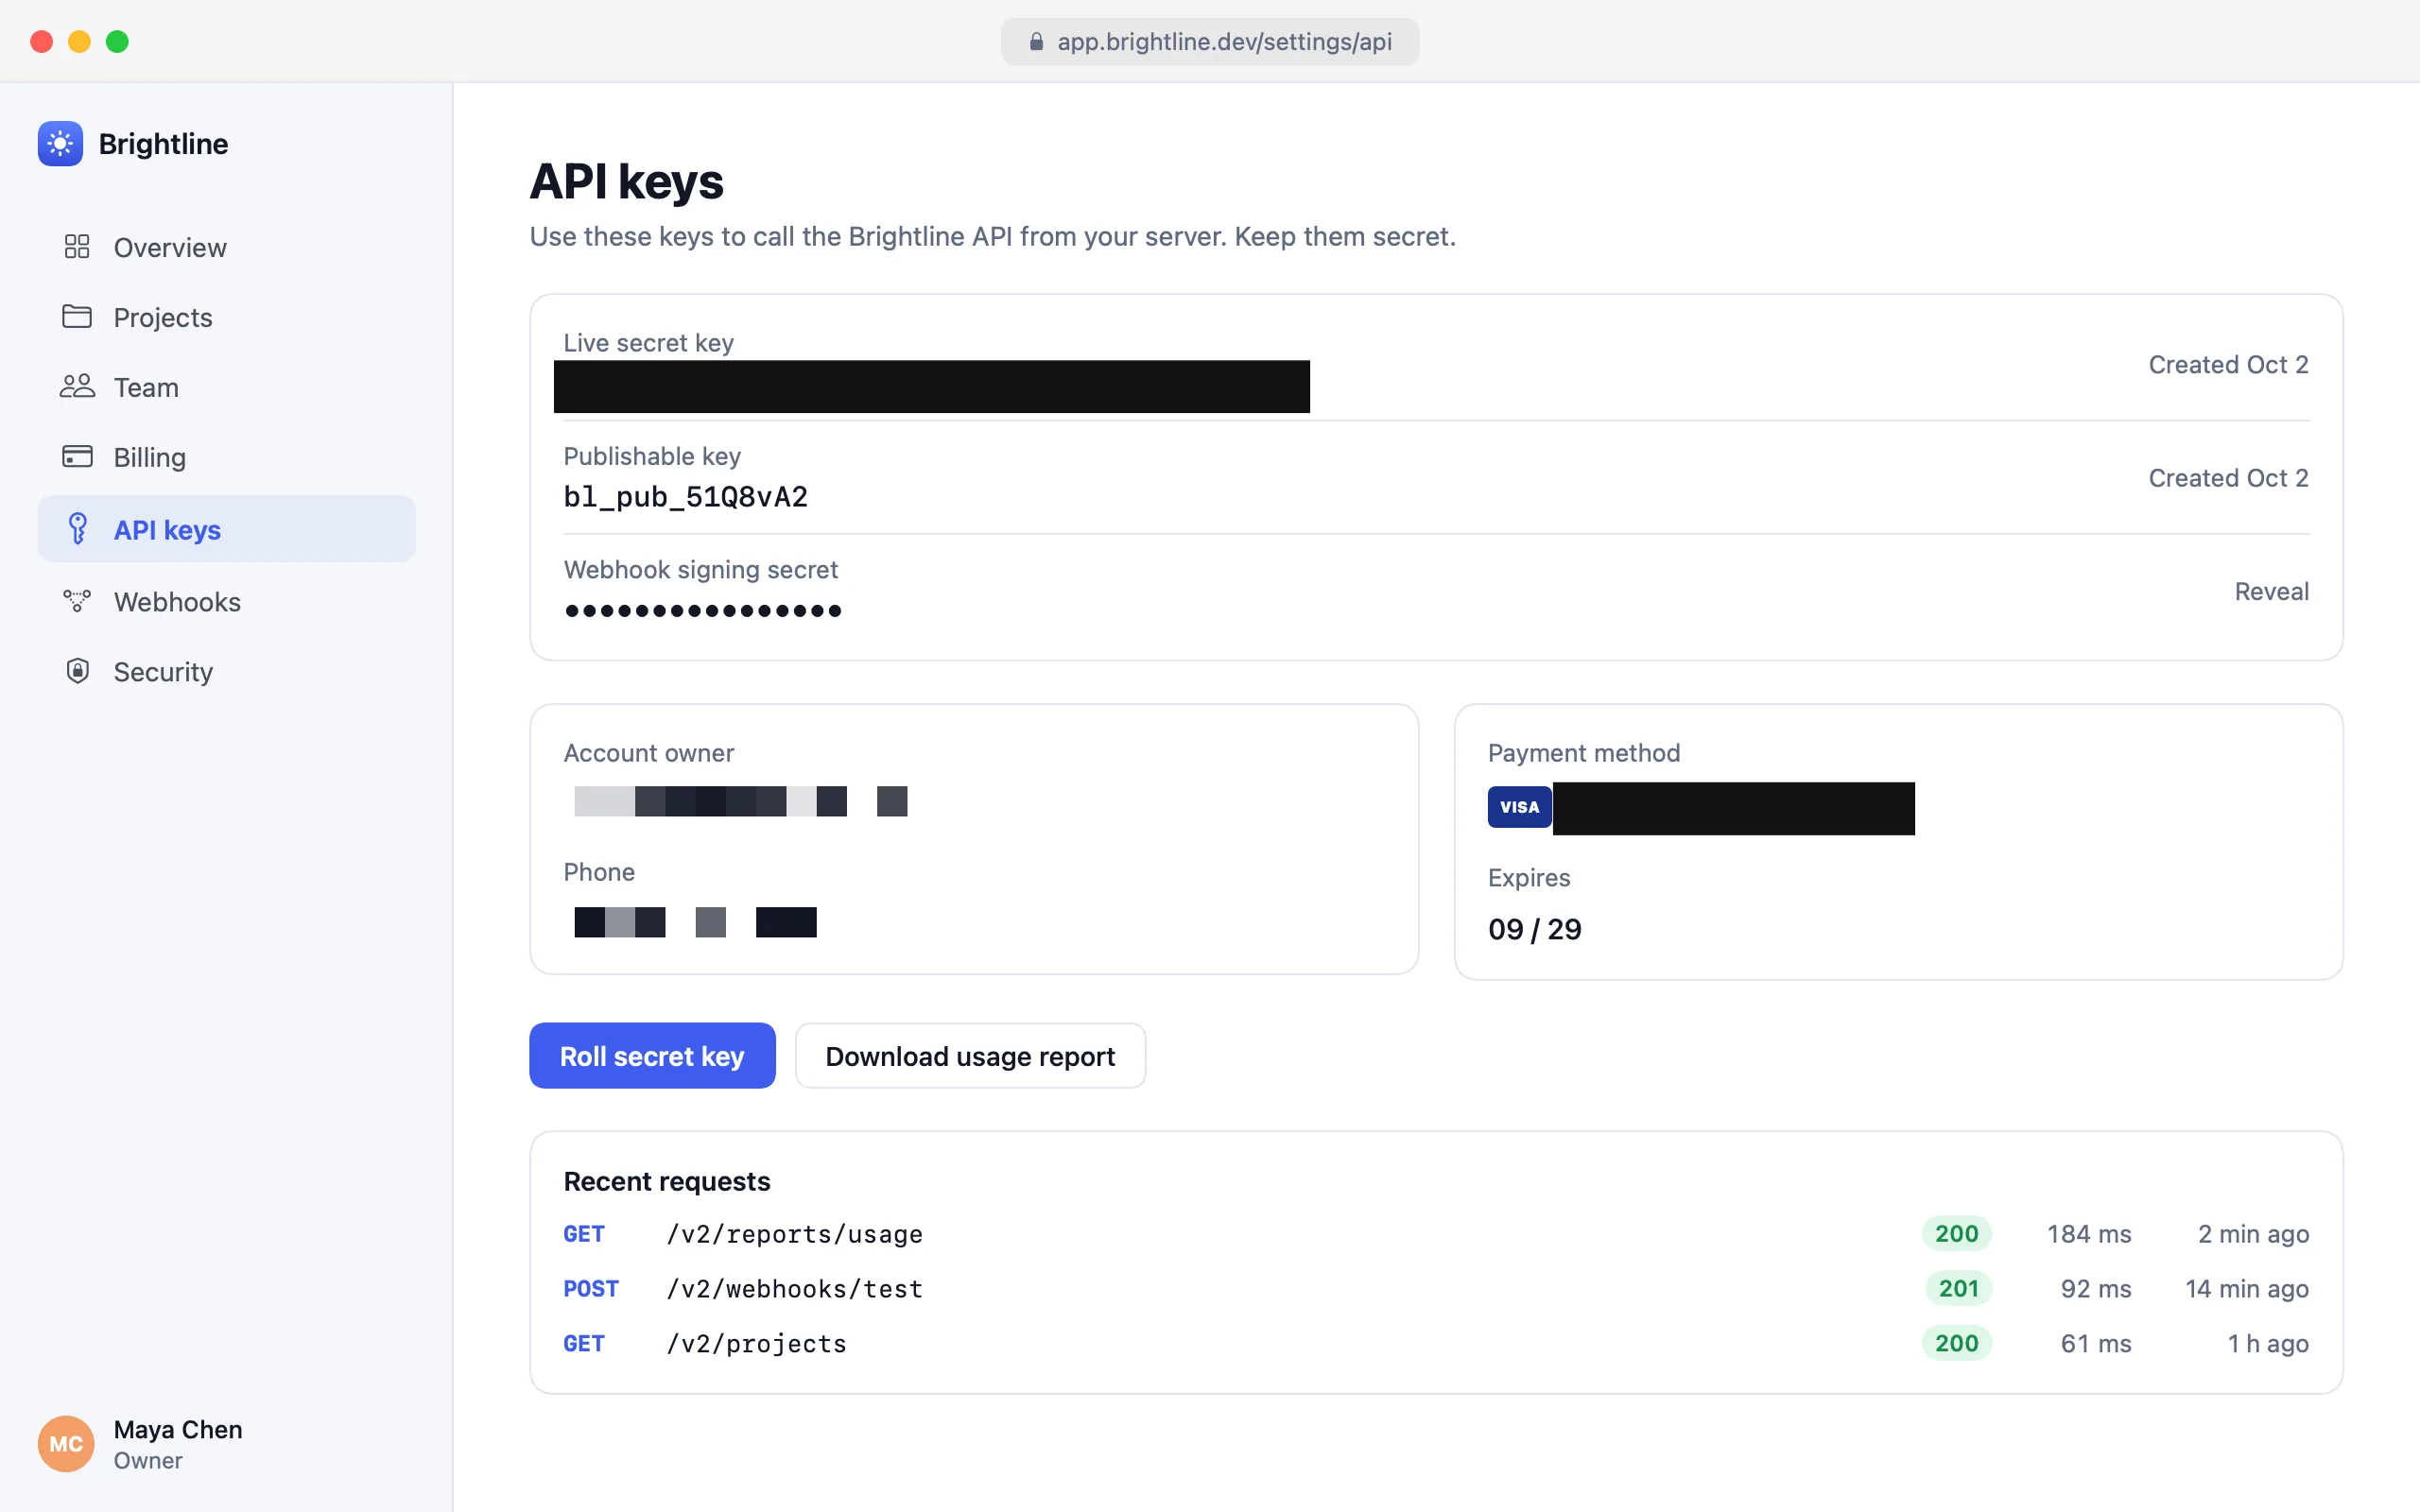
Task: Select the API keys label in sidebar
Action: (167, 529)
